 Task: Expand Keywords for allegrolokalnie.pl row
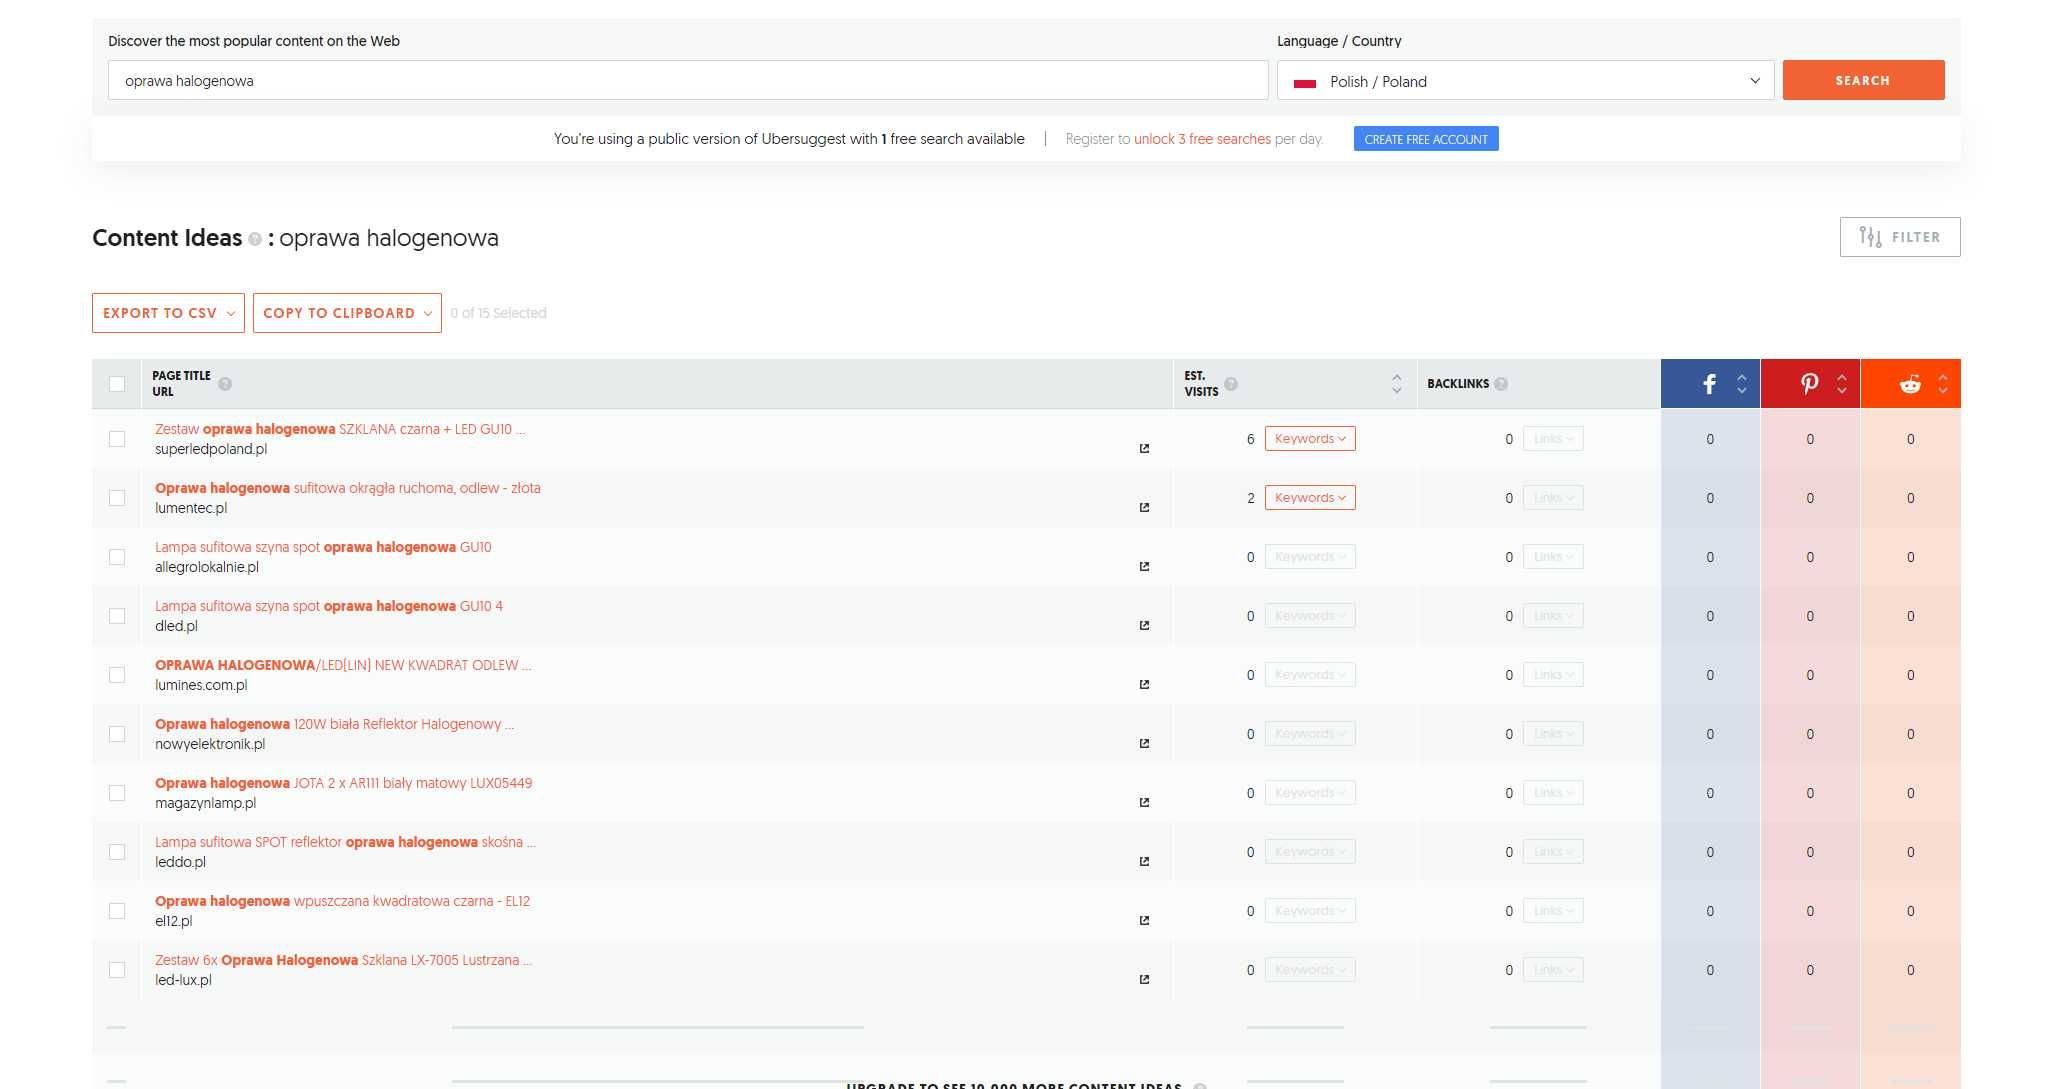click(x=1310, y=557)
